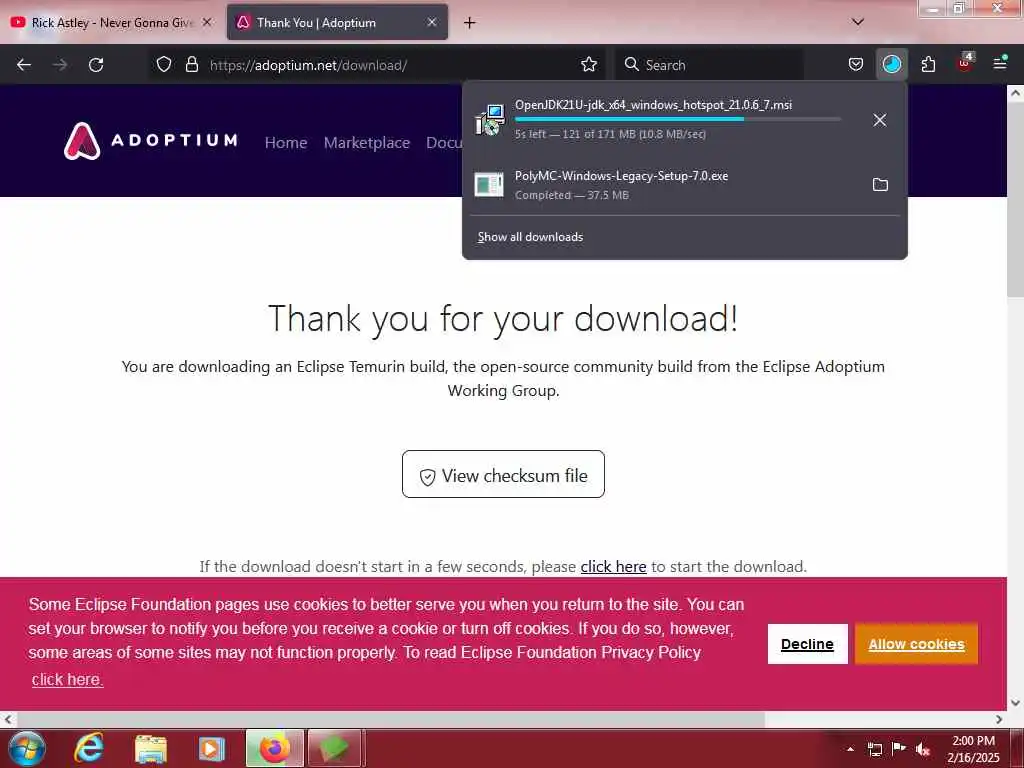Open the uBlock Origin extension icon
The height and width of the screenshot is (768, 1024).
965,63
